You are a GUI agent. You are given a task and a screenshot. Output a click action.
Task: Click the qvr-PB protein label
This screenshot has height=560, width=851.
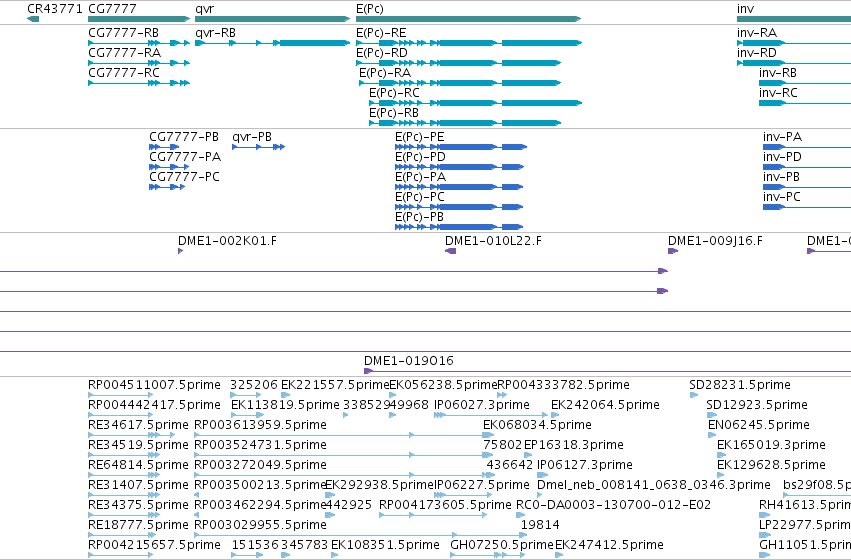(x=252, y=137)
